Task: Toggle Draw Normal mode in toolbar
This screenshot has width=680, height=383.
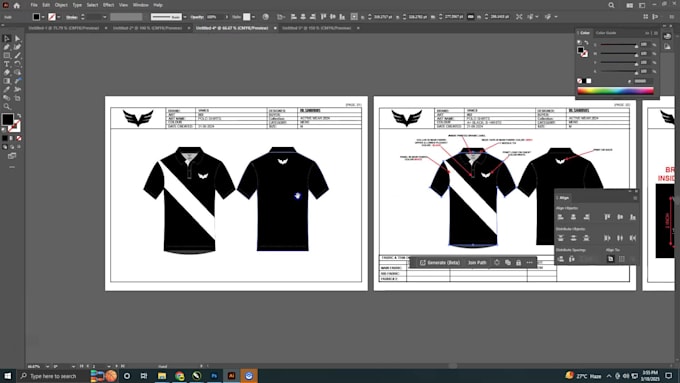Action: (5, 147)
